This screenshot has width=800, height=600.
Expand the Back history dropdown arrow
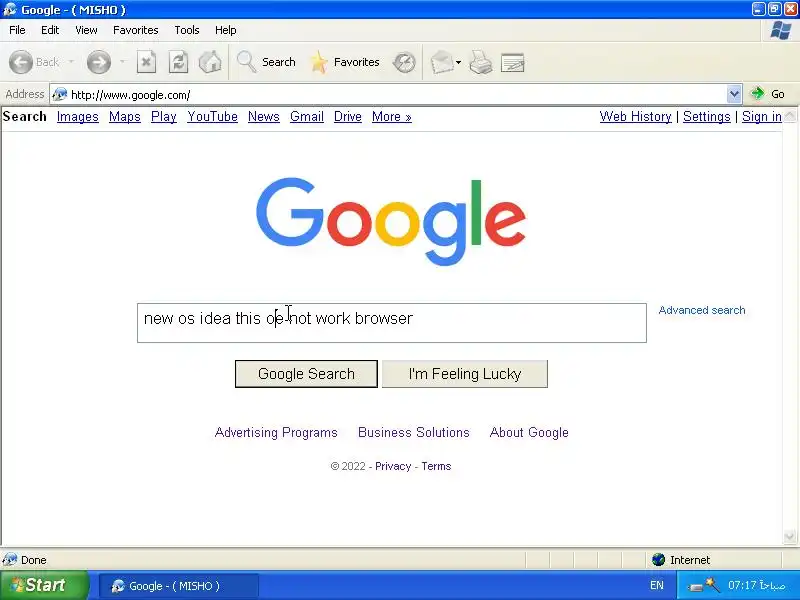coord(71,62)
